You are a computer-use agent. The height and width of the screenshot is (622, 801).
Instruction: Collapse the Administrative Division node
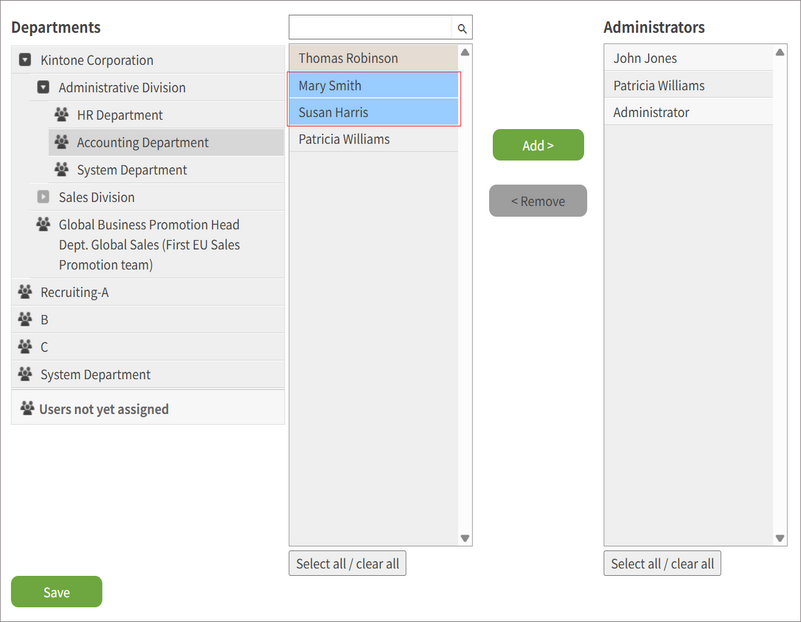pos(43,87)
